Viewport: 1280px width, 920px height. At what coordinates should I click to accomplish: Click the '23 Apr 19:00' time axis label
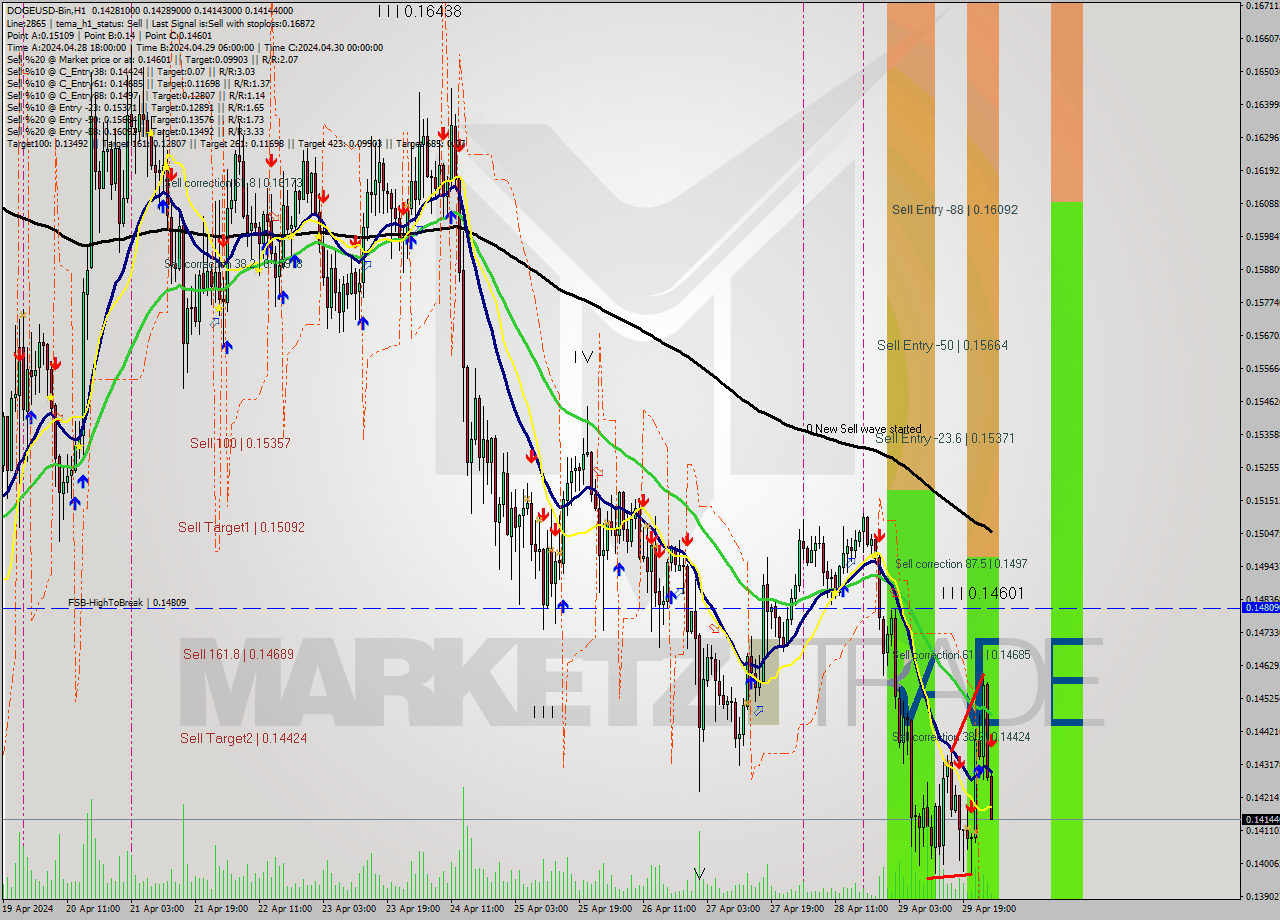pos(412,910)
